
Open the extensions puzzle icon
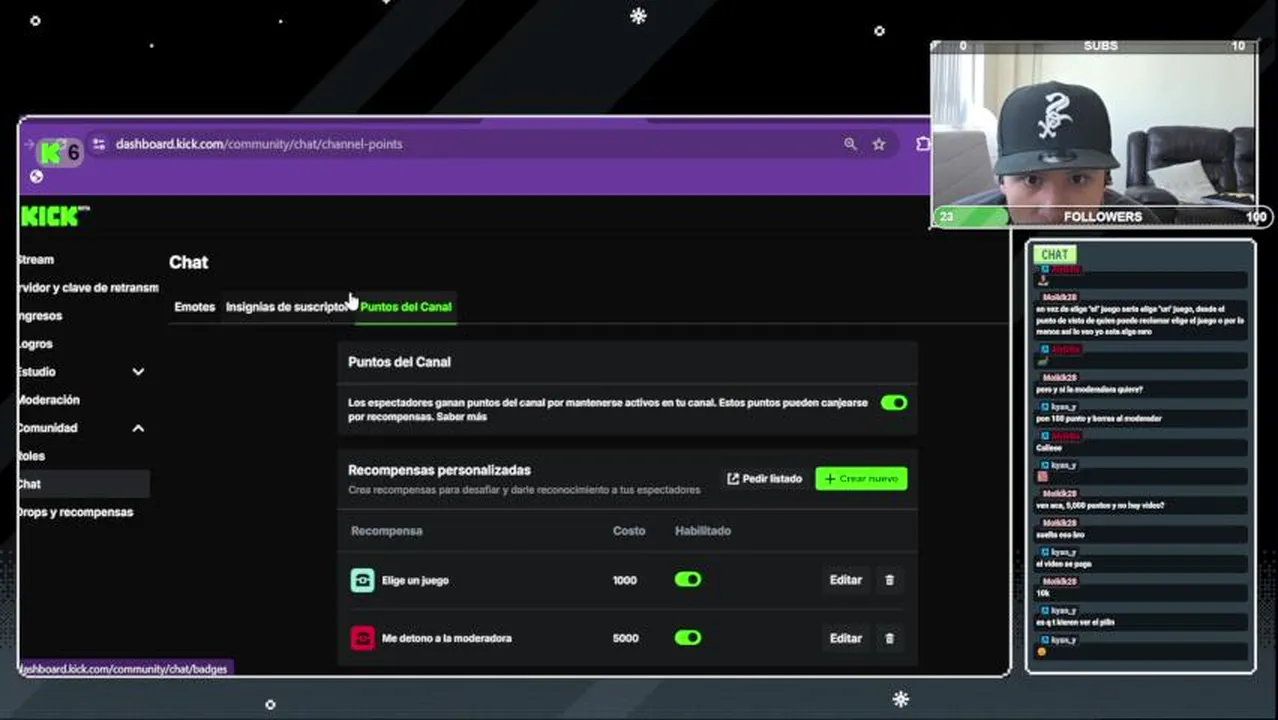tap(922, 144)
